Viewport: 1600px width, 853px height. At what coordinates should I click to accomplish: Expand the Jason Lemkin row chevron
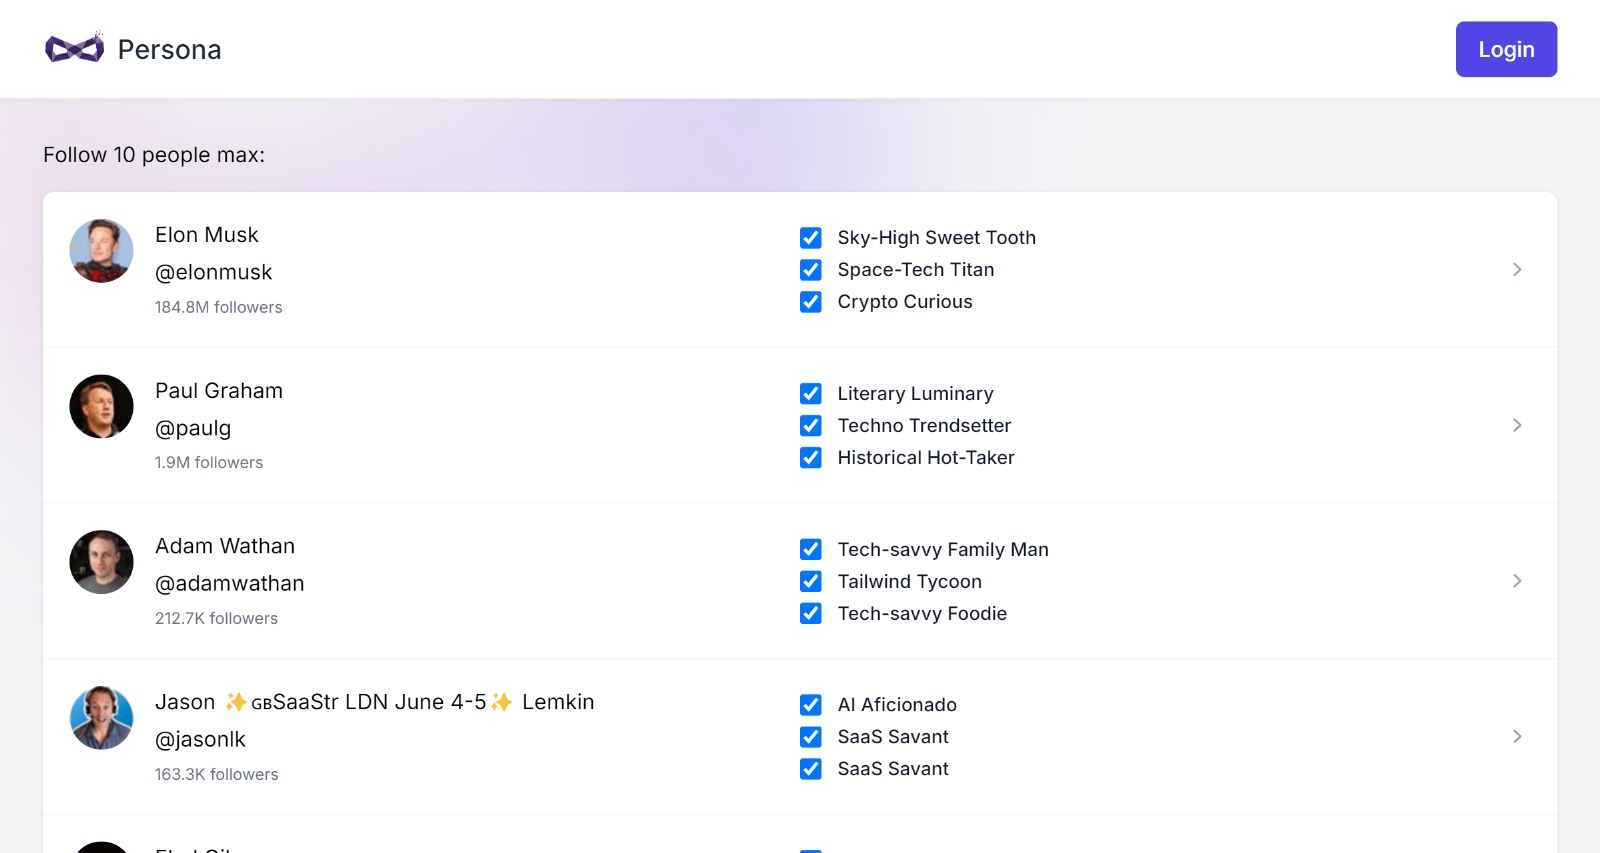point(1516,737)
